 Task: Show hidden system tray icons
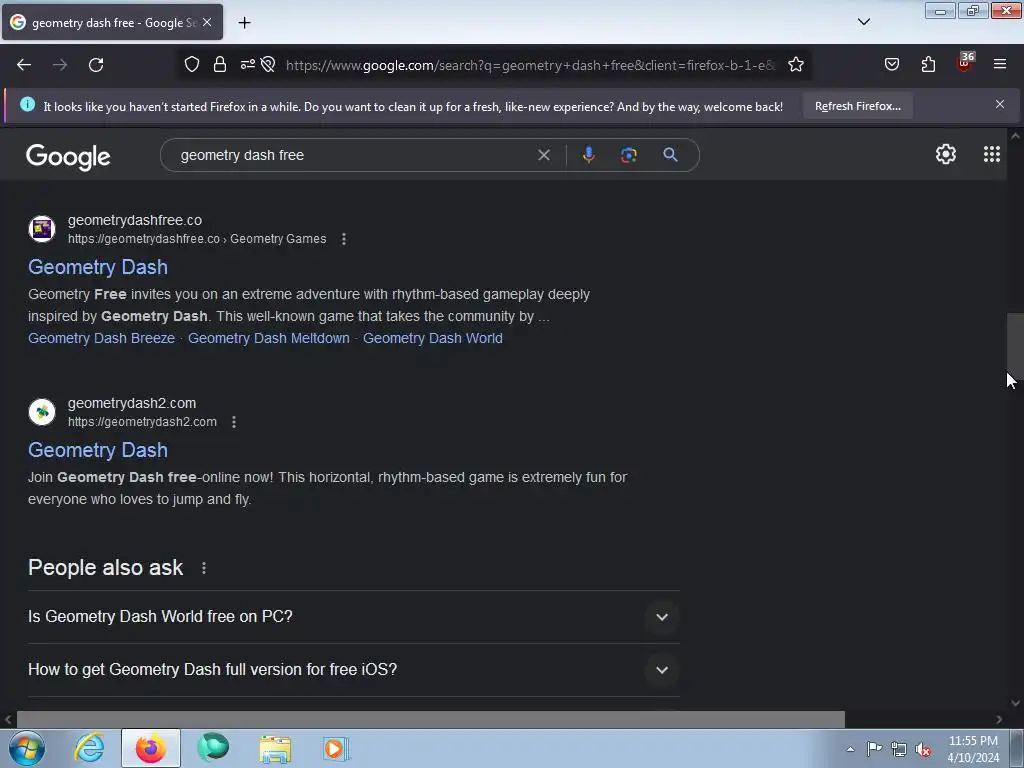point(850,749)
